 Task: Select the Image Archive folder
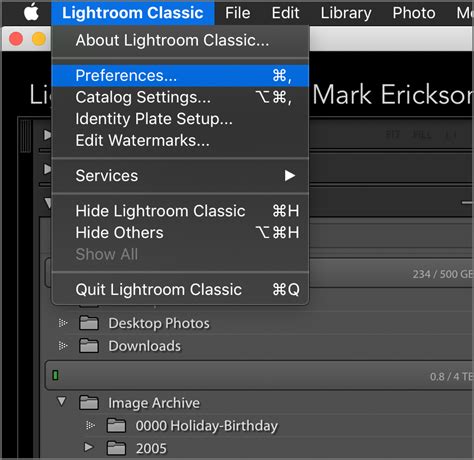point(154,403)
